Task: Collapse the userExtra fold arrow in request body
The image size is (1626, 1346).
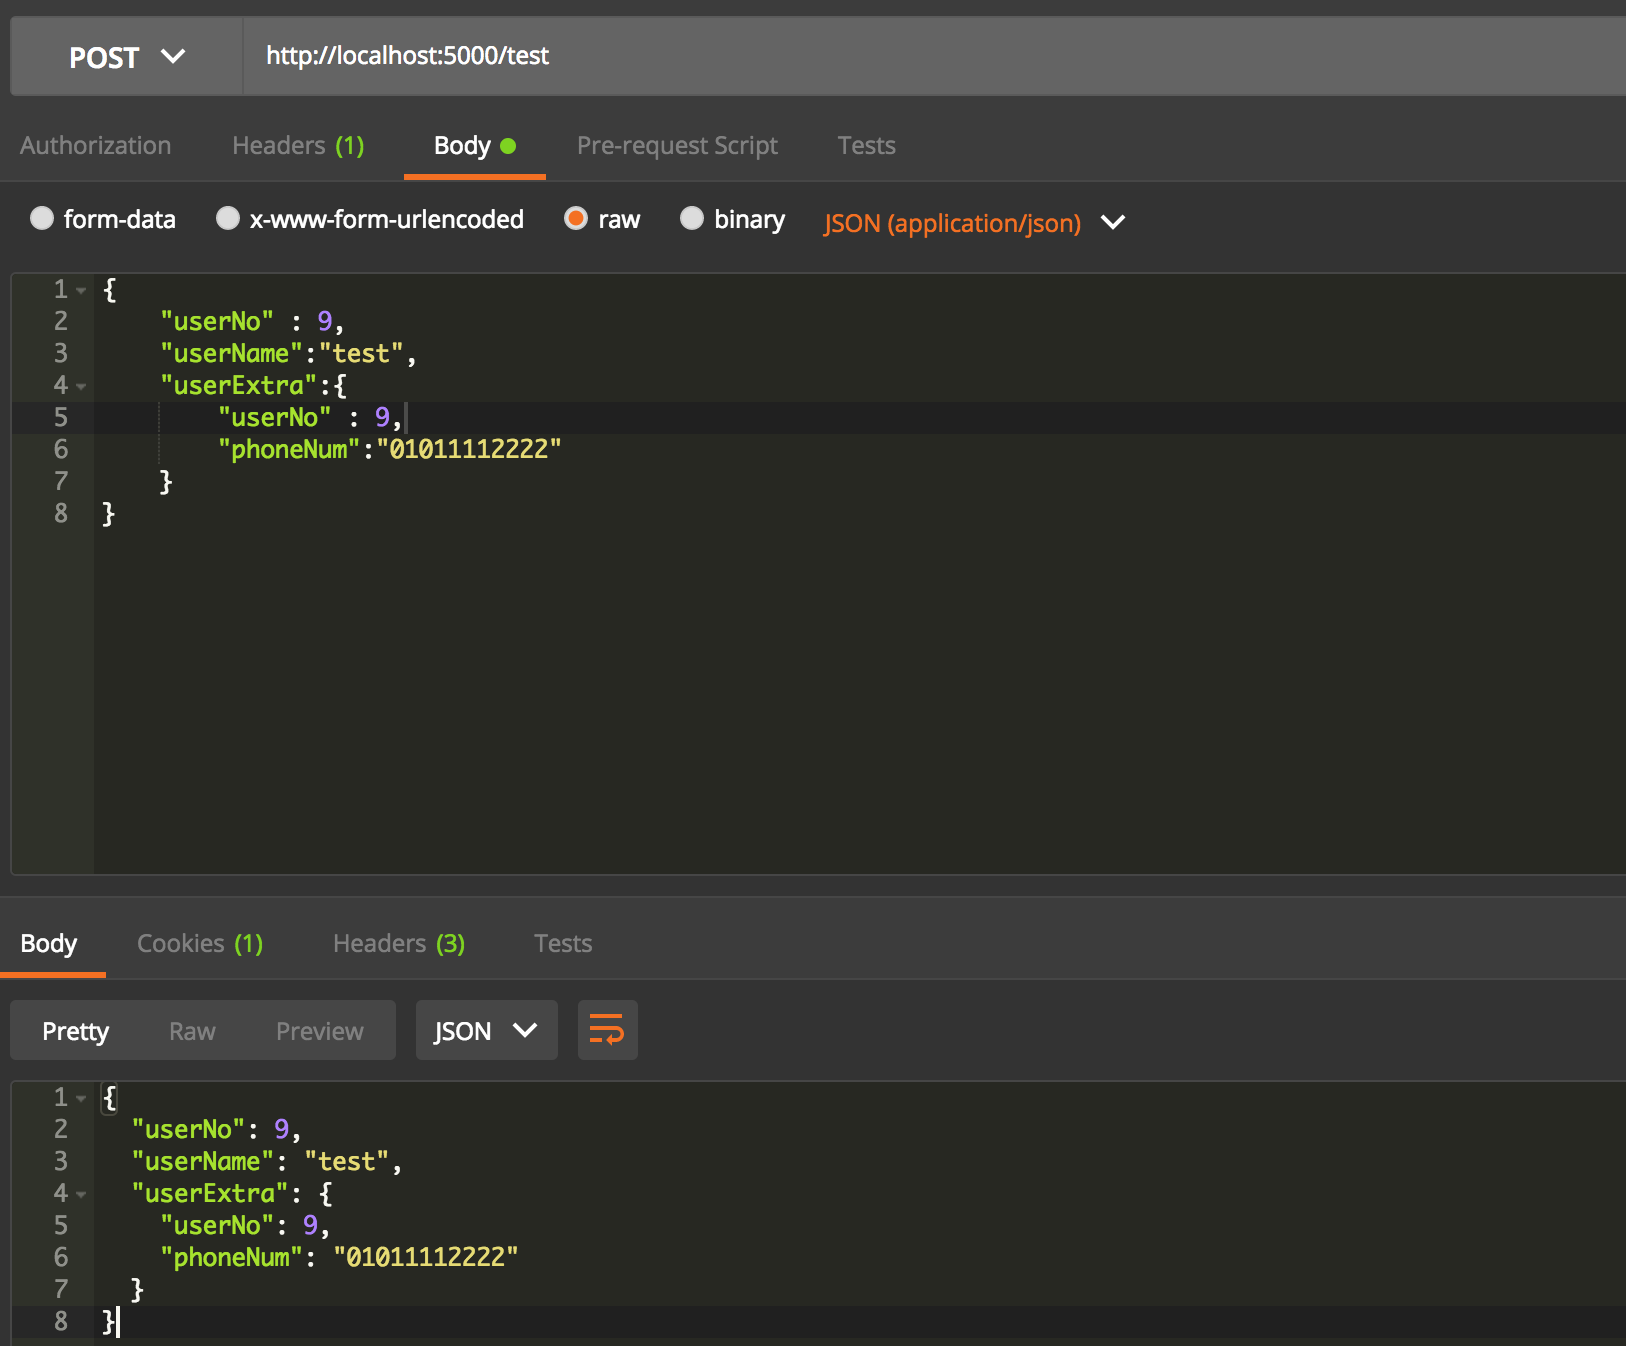Action: pyautogui.click(x=81, y=386)
